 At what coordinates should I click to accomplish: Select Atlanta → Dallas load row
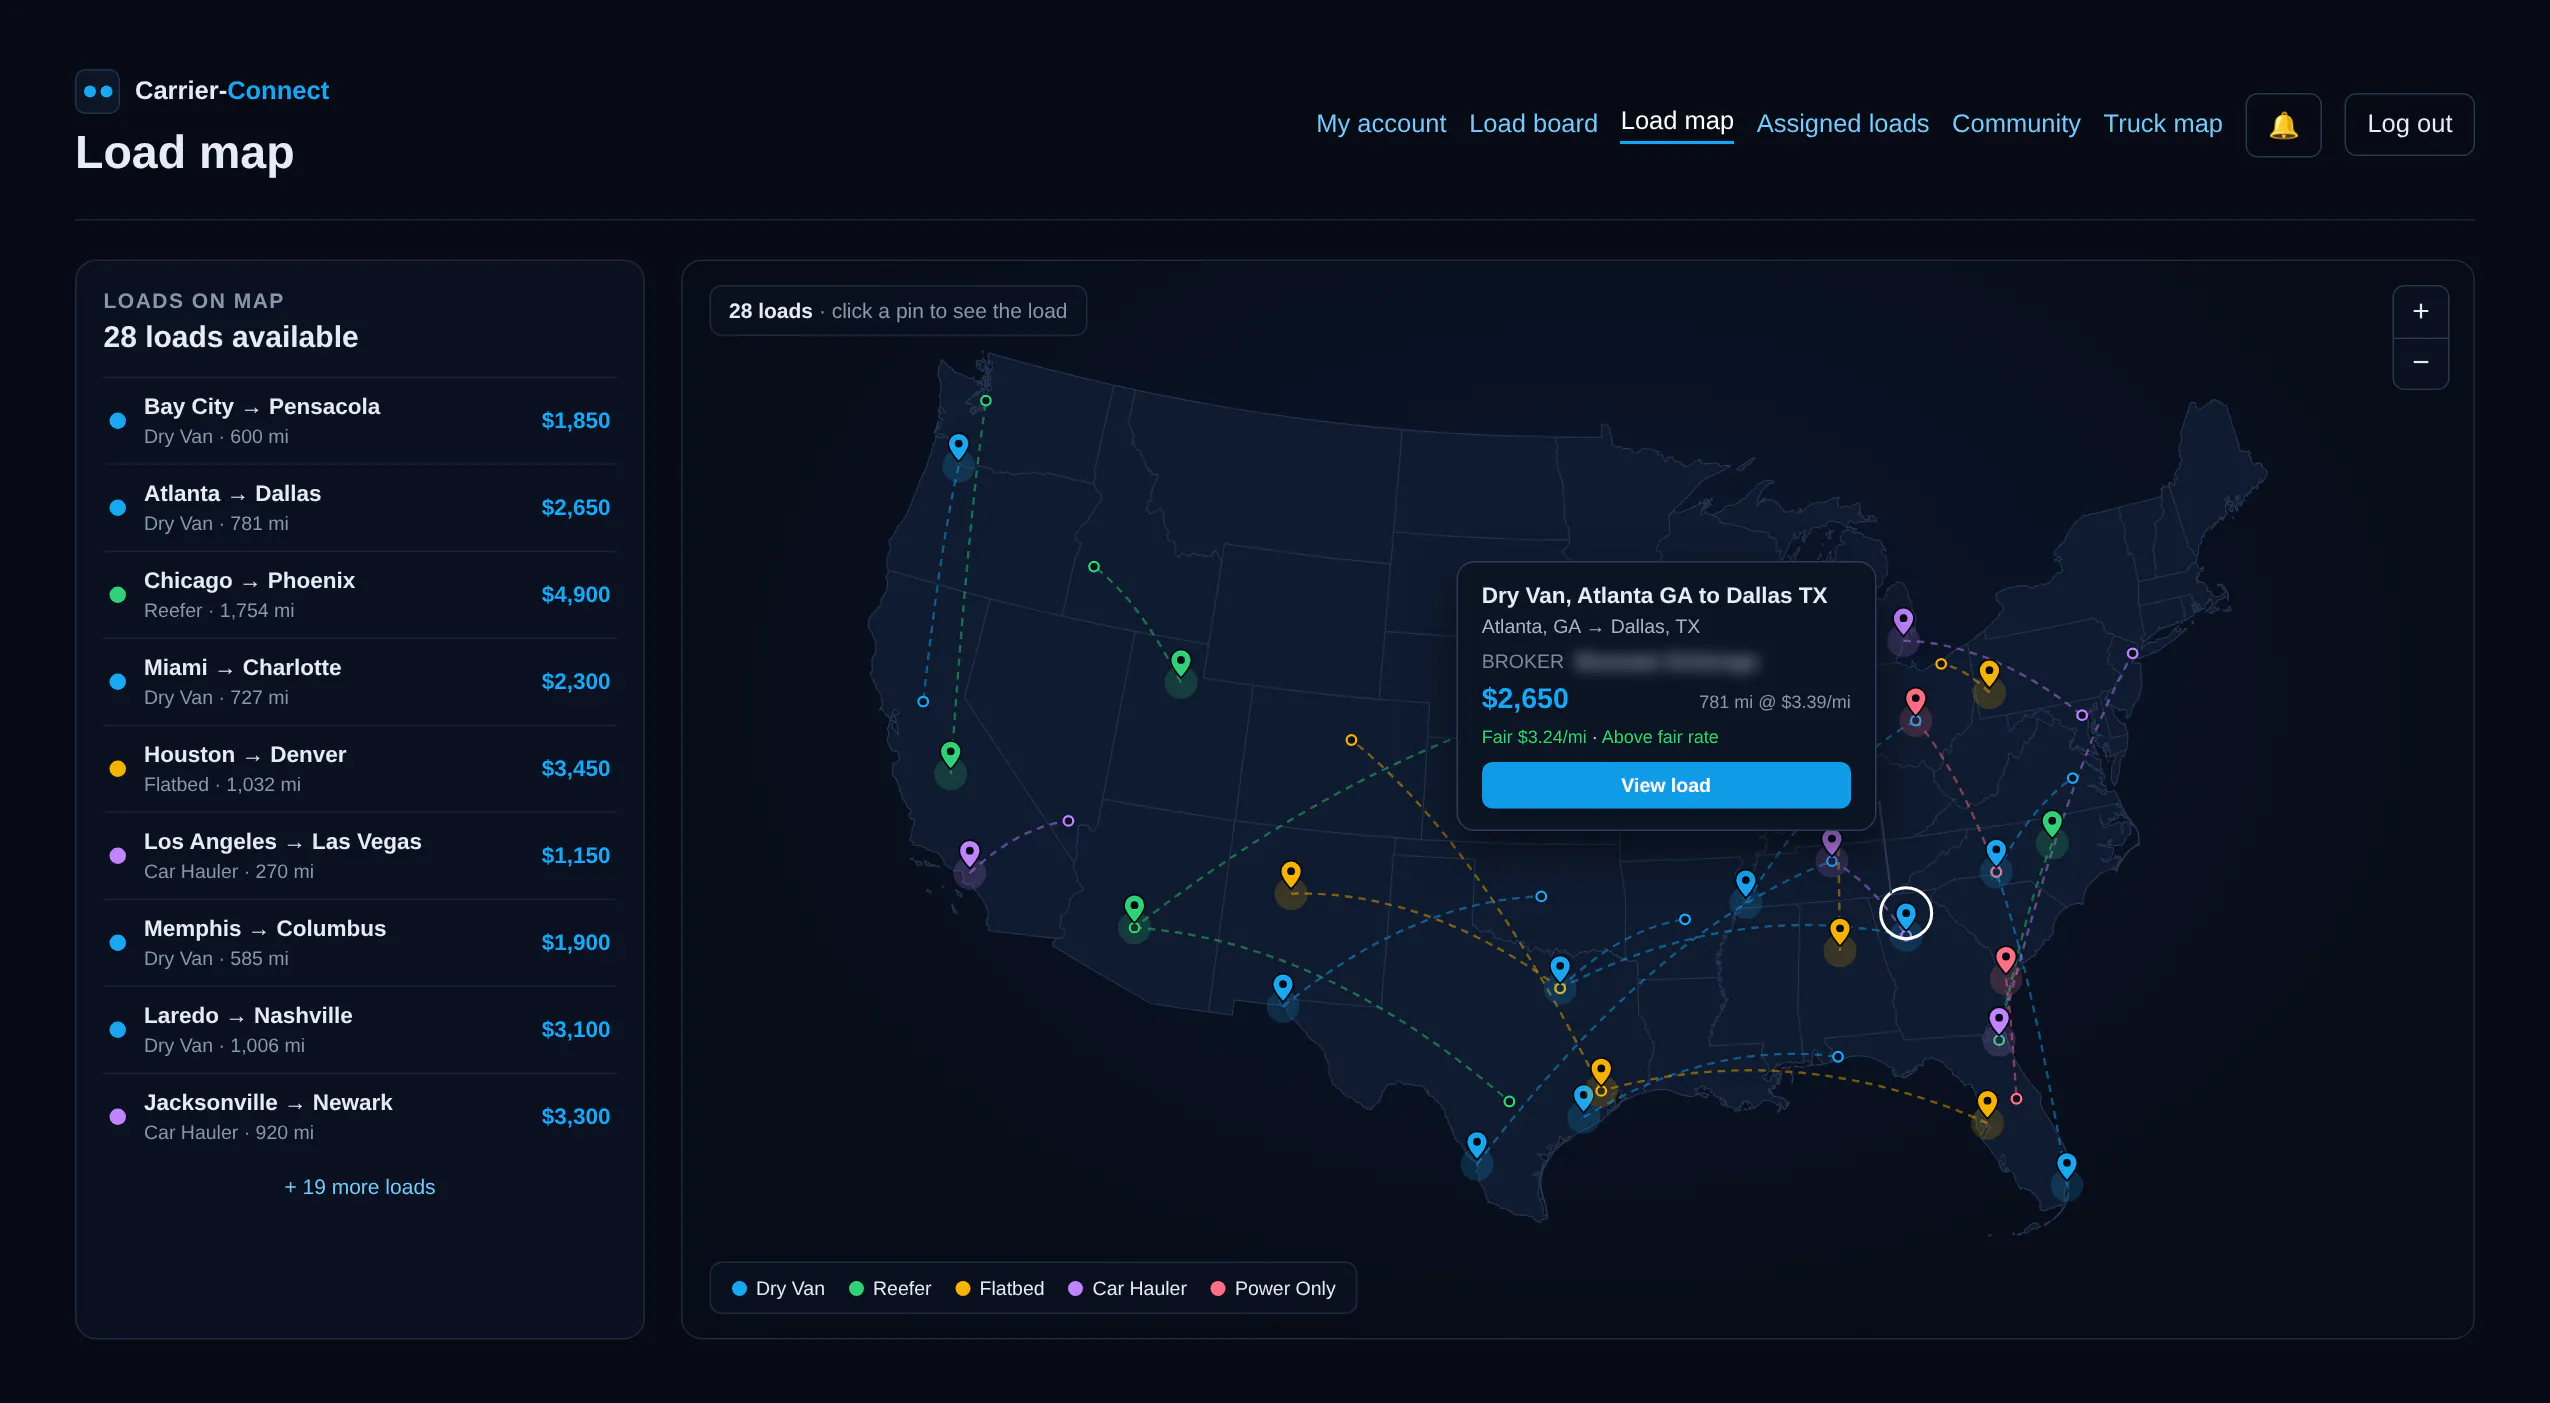coord(359,508)
